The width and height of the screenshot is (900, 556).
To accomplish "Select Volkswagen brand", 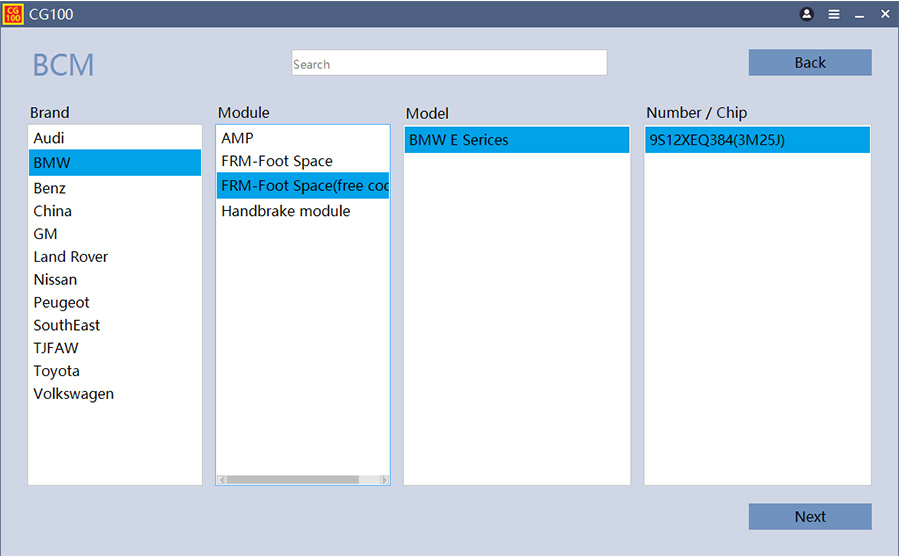I will point(74,394).
